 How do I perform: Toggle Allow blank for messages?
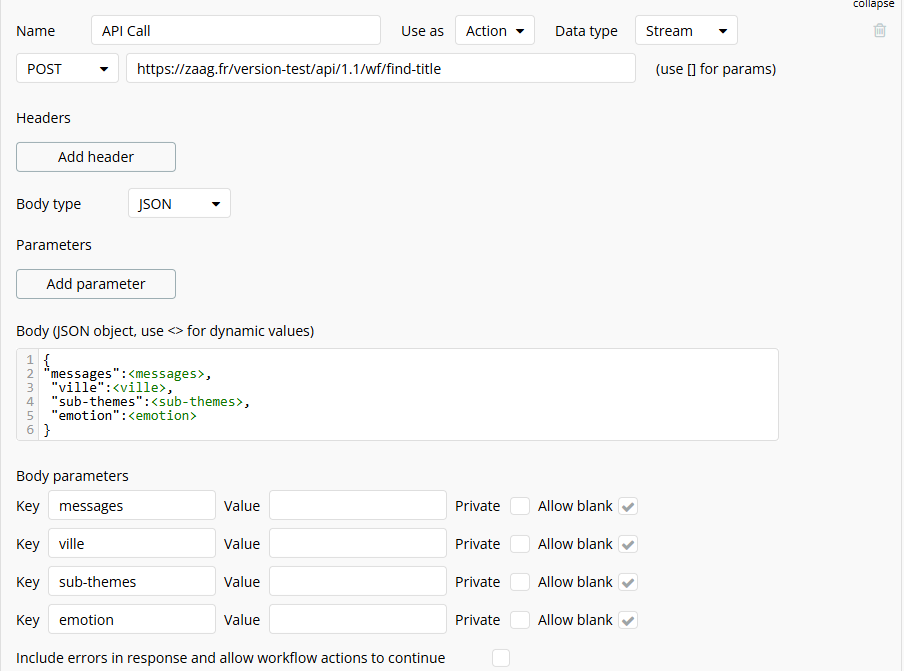tap(628, 506)
